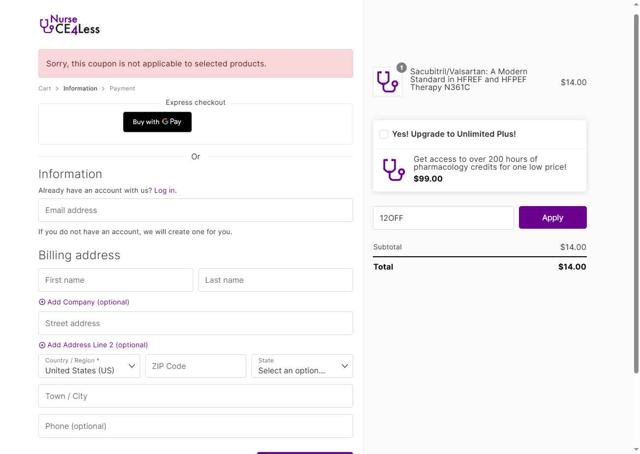Image resolution: width=640 pixels, height=454 pixels.
Task: Click the Subtotal $14.00 amount
Action: (573, 247)
